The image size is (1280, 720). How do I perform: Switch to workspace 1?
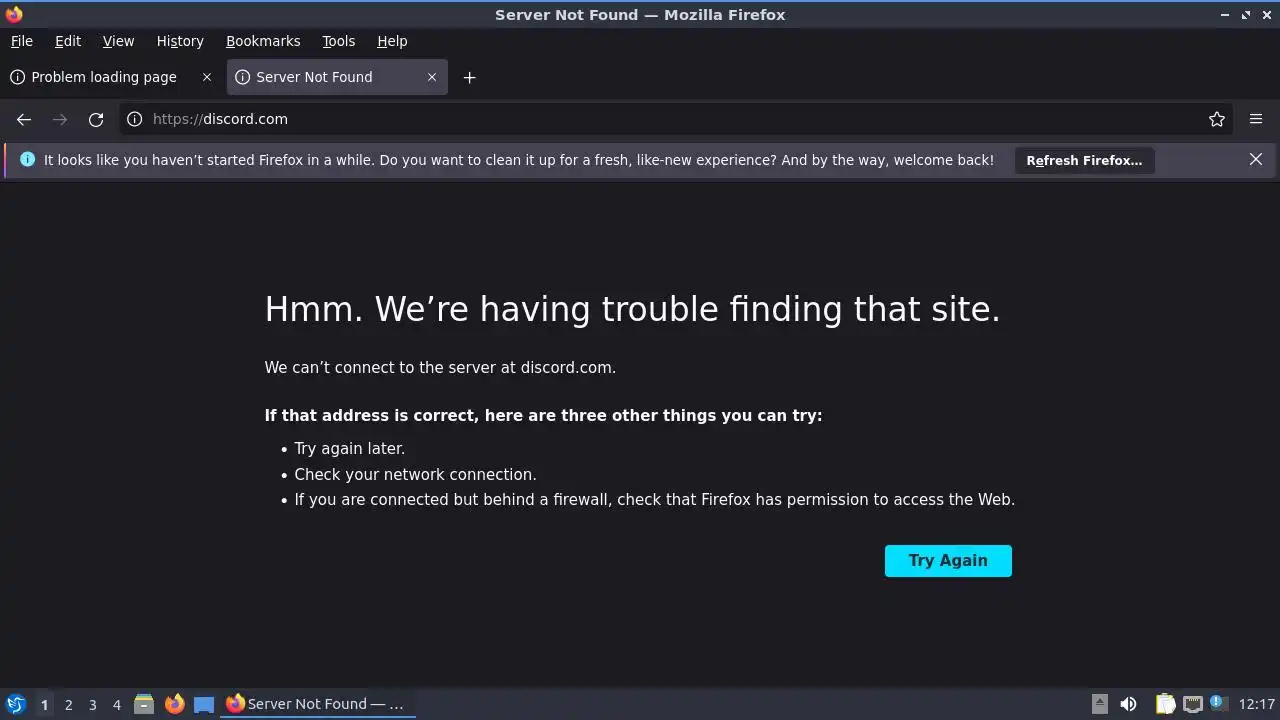click(44, 704)
